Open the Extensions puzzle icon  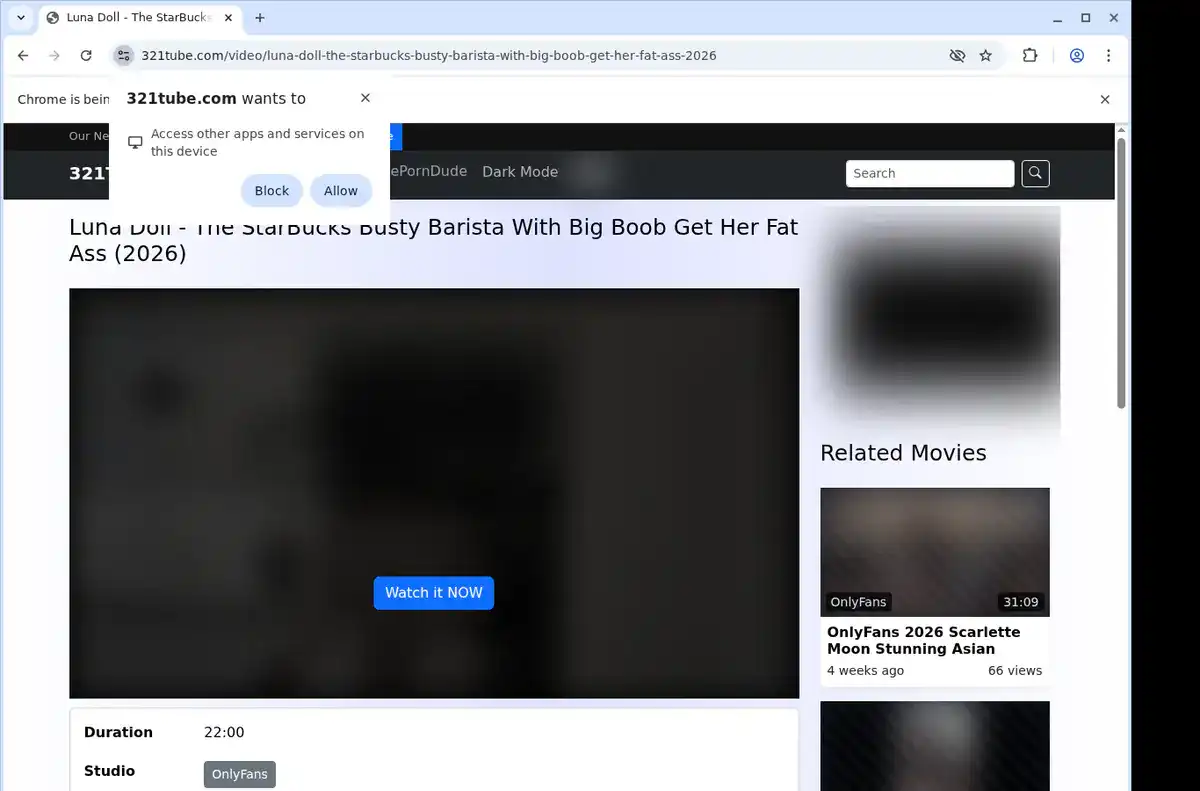1030,56
